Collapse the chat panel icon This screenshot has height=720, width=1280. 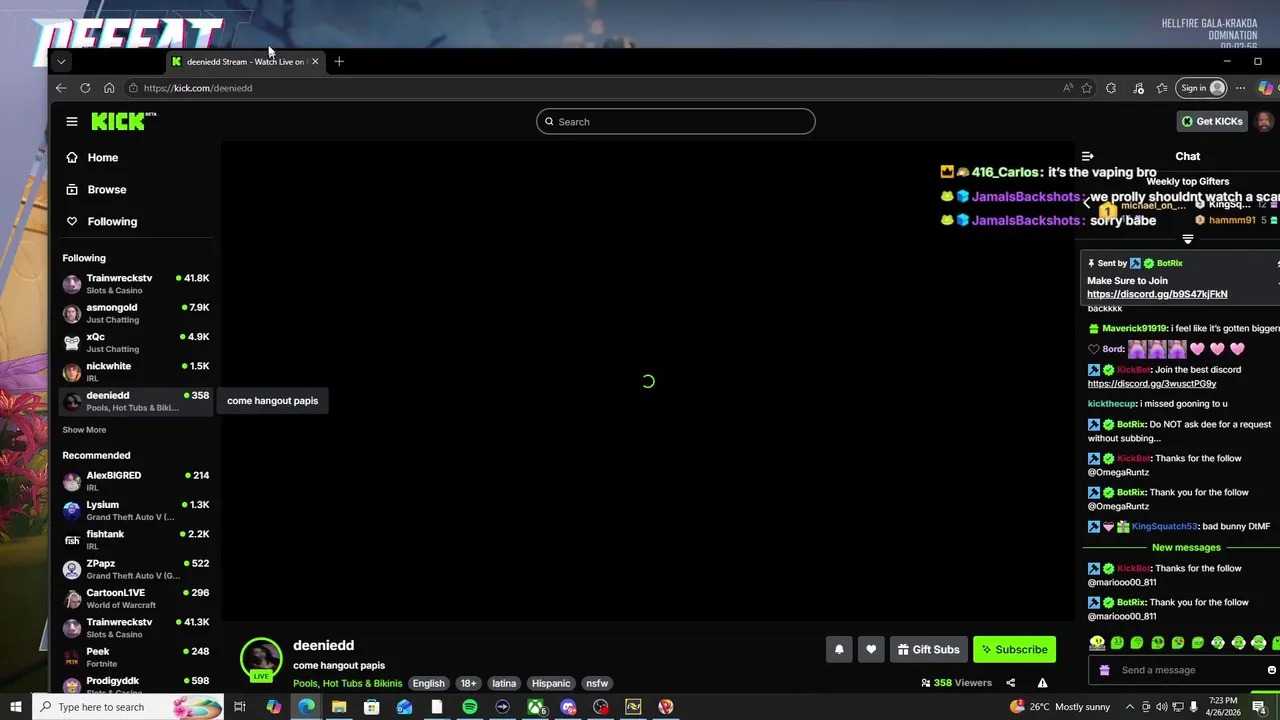click(x=1088, y=156)
